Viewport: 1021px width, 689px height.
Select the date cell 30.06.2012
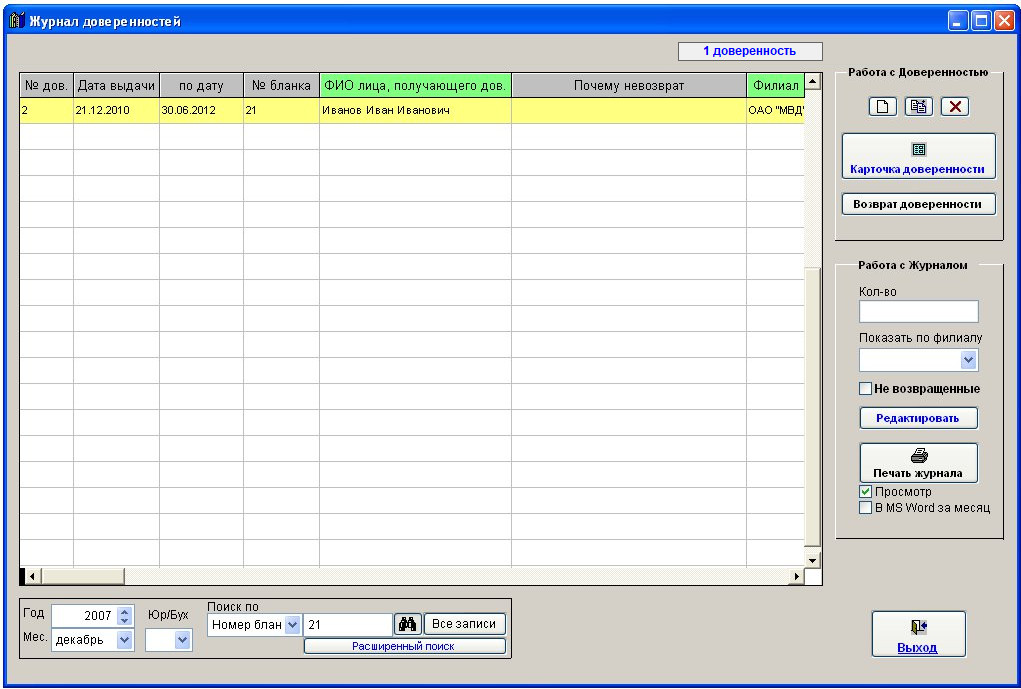201,110
